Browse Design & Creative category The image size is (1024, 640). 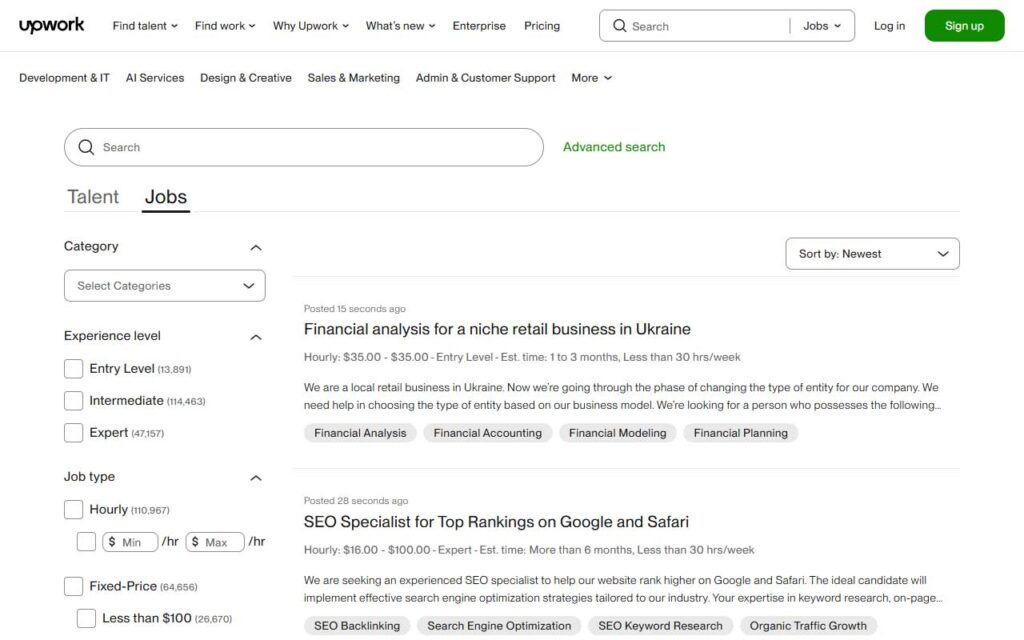246,78
